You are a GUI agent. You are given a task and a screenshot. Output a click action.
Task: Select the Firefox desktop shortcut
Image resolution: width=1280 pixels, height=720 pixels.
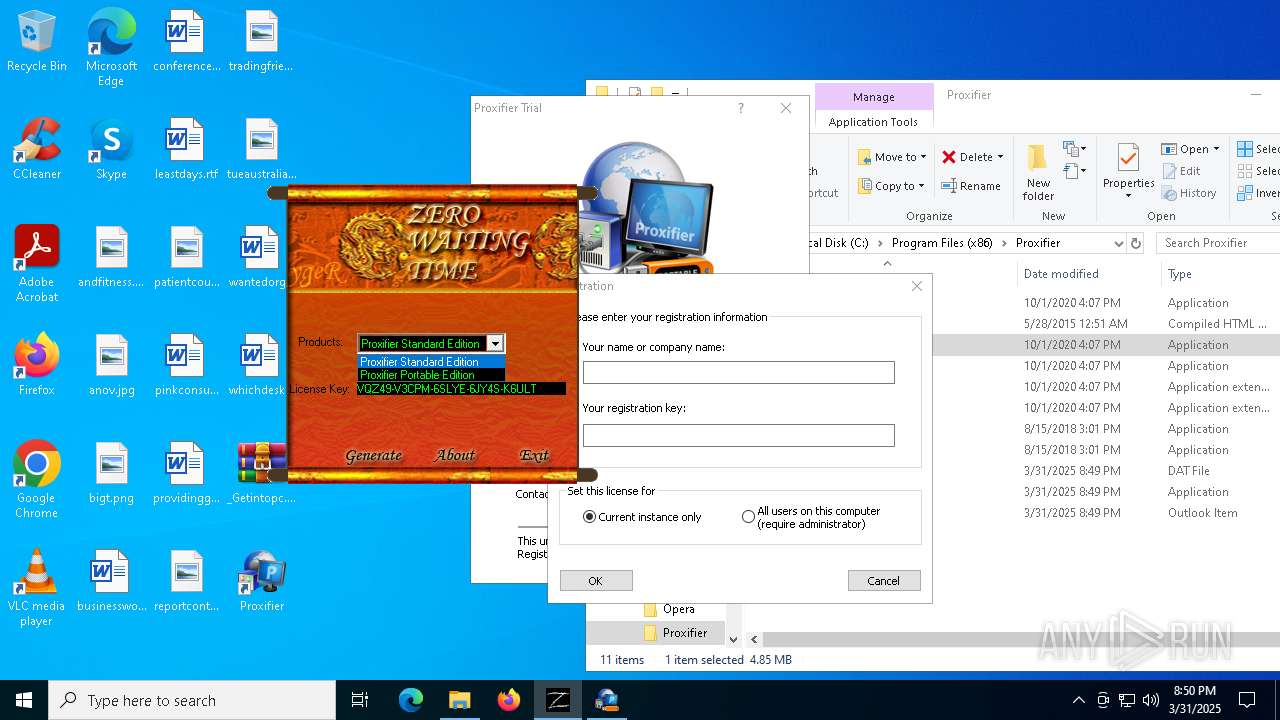pyautogui.click(x=37, y=365)
